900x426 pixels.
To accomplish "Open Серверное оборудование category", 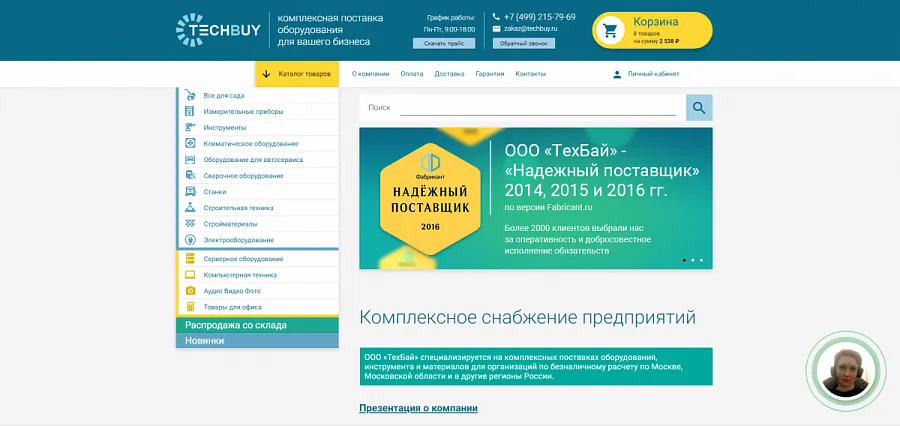I will (x=243, y=260).
